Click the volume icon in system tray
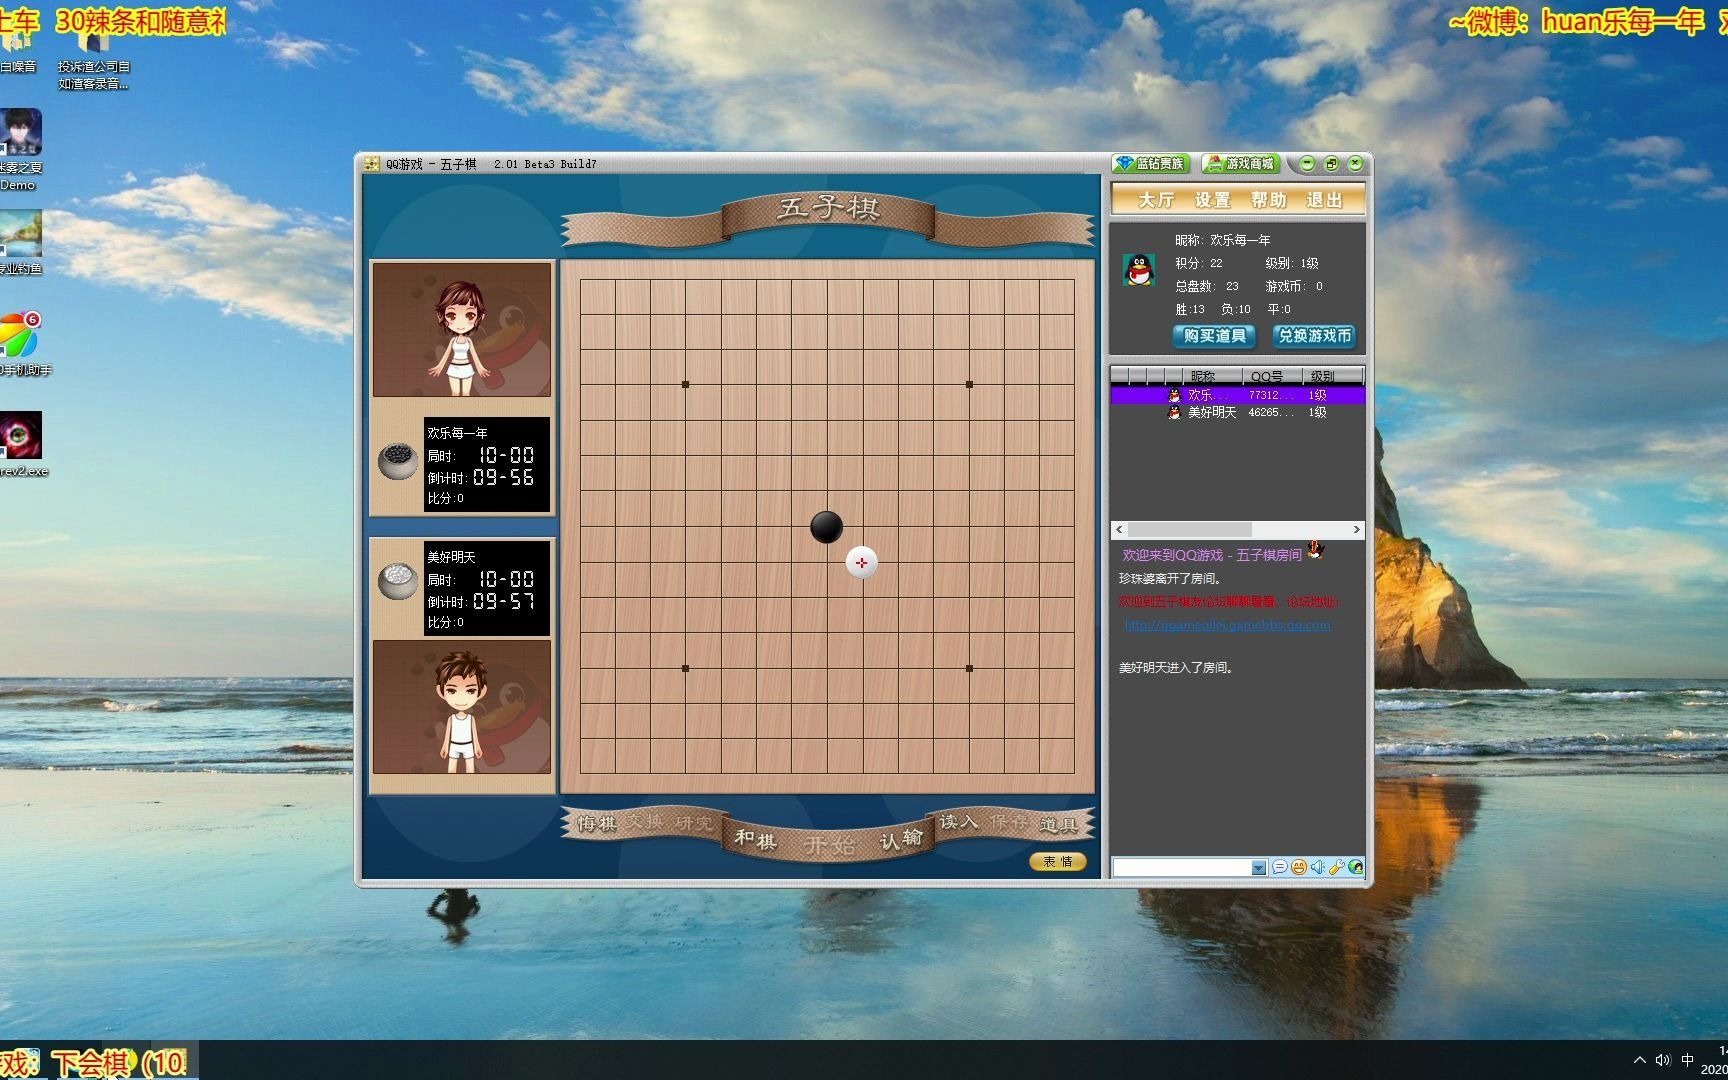1728x1080 pixels. 1663,1060
